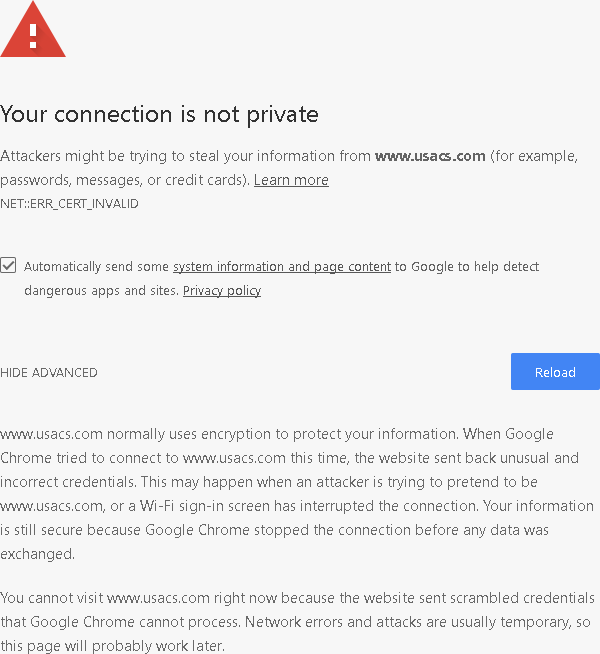Click the bold www.usacs.com domain name
This screenshot has width=600, height=654.
430,156
